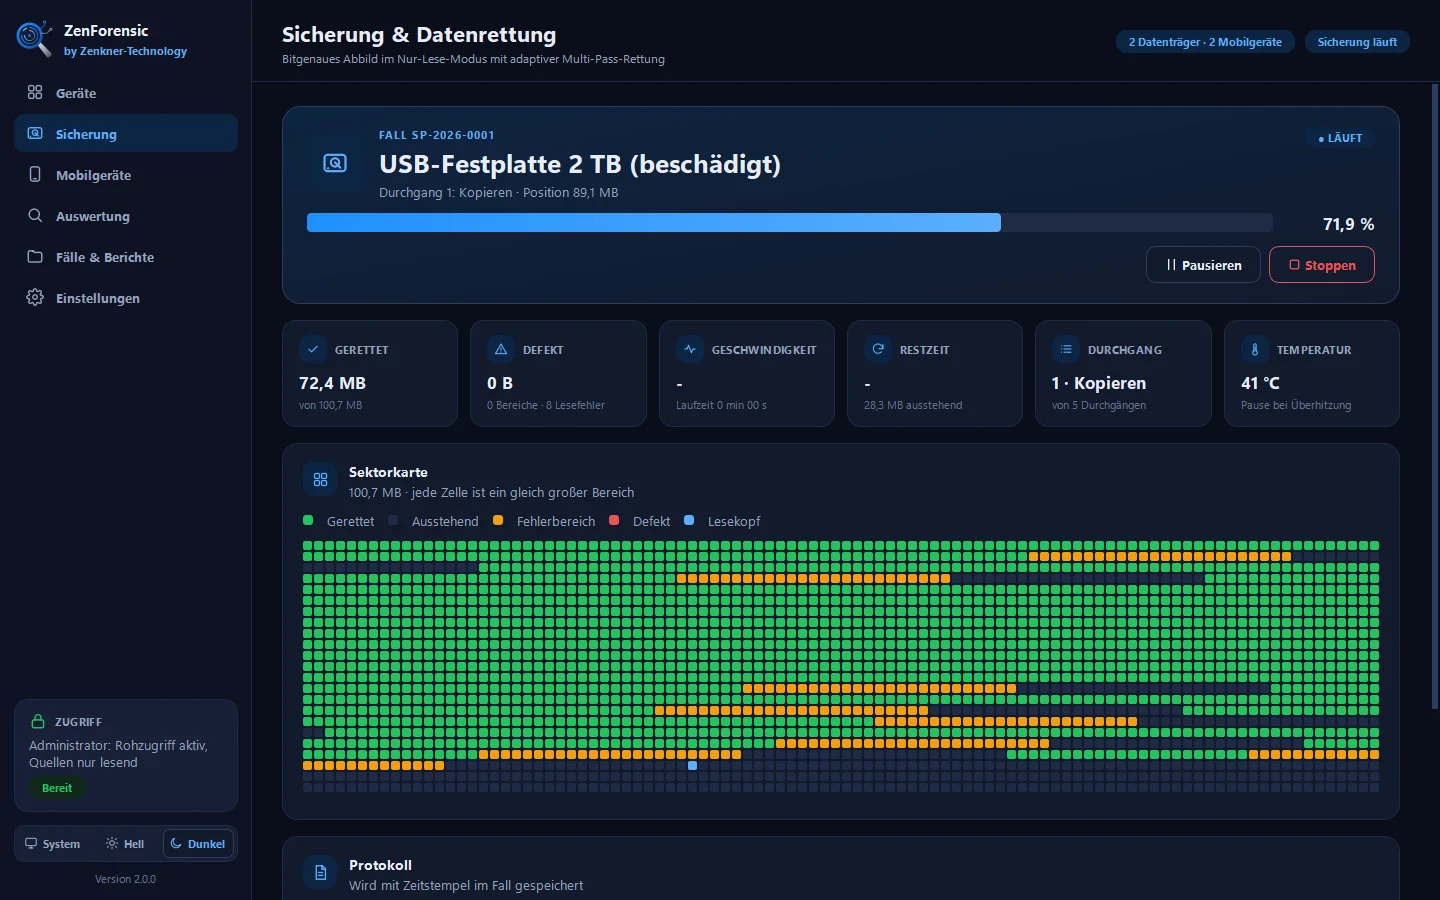
Task: Click the Sicherung disk icon in sidebar
Action: pyautogui.click(x=35, y=133)
